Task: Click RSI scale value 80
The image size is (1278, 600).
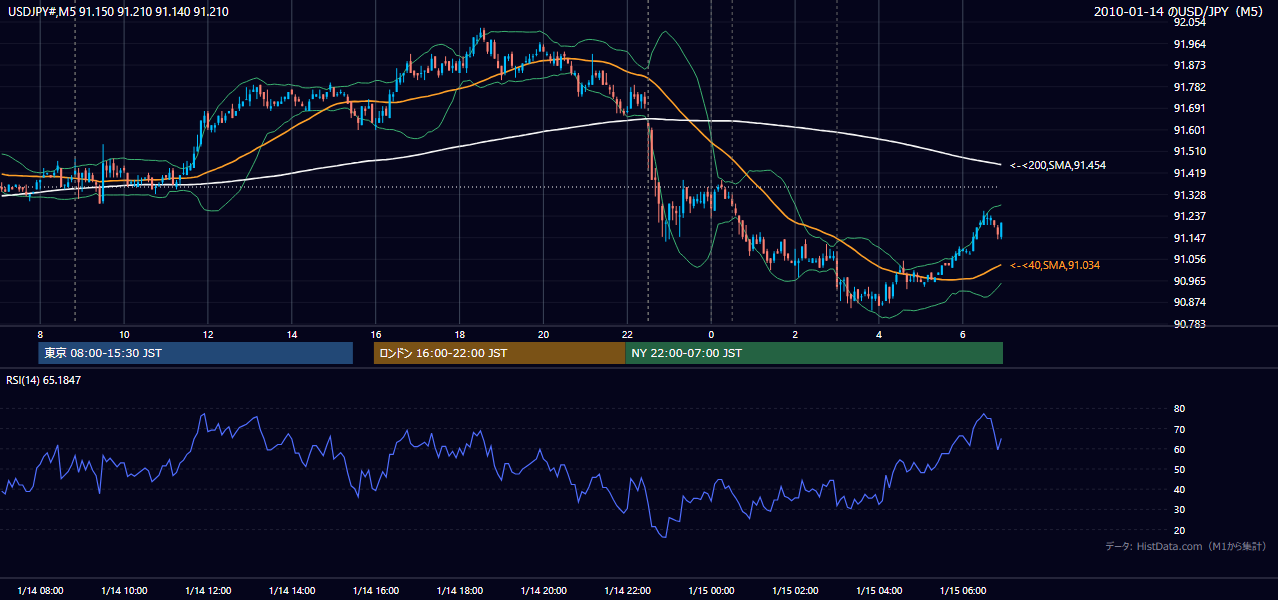Action: coord(1179,409)
